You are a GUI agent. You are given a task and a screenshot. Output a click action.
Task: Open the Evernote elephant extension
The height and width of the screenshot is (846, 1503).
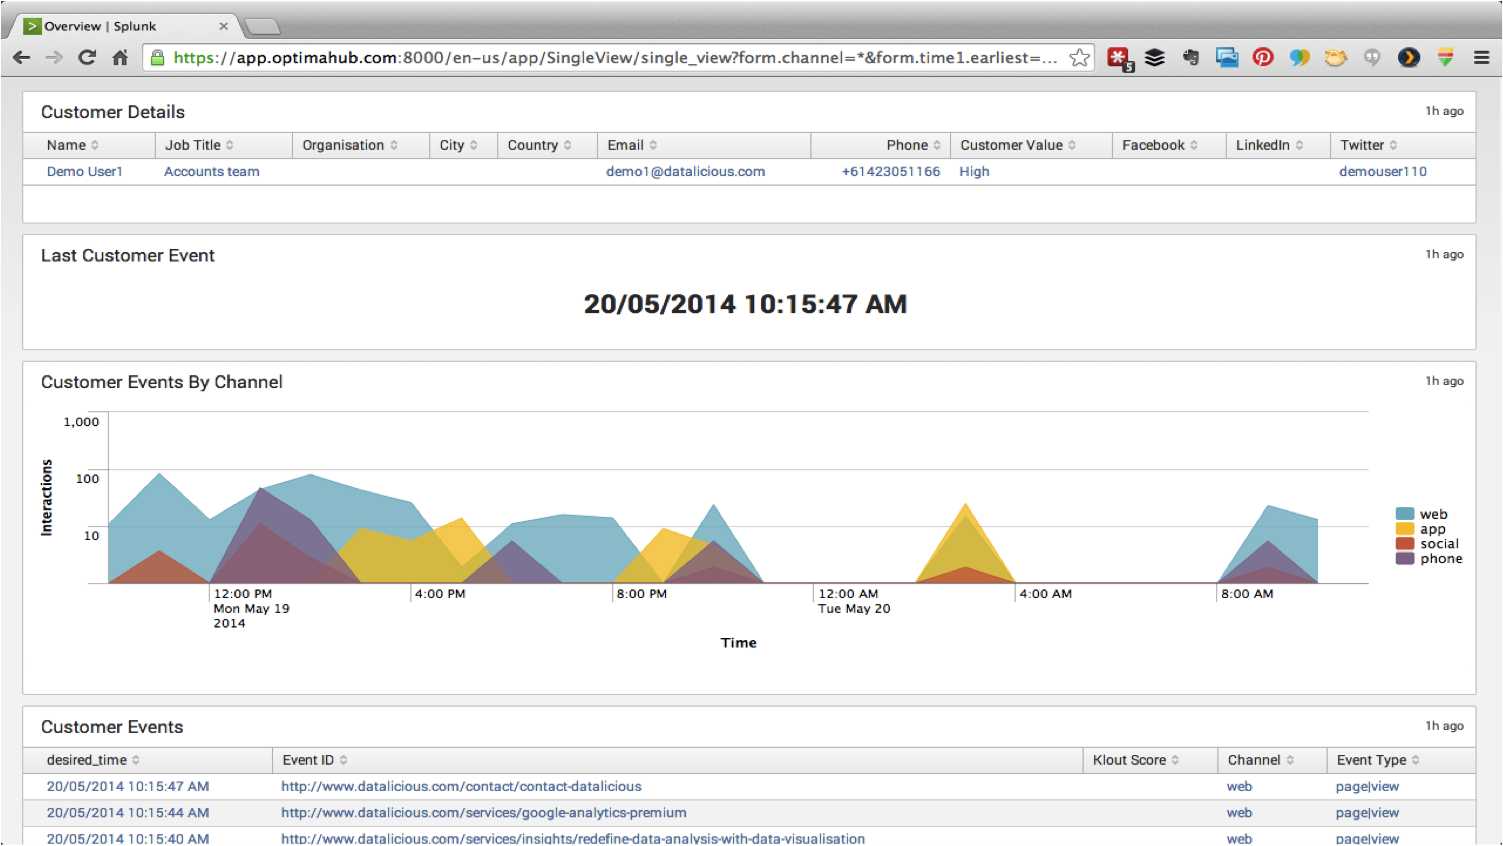pyautogui.click(x=1190, y=58)
